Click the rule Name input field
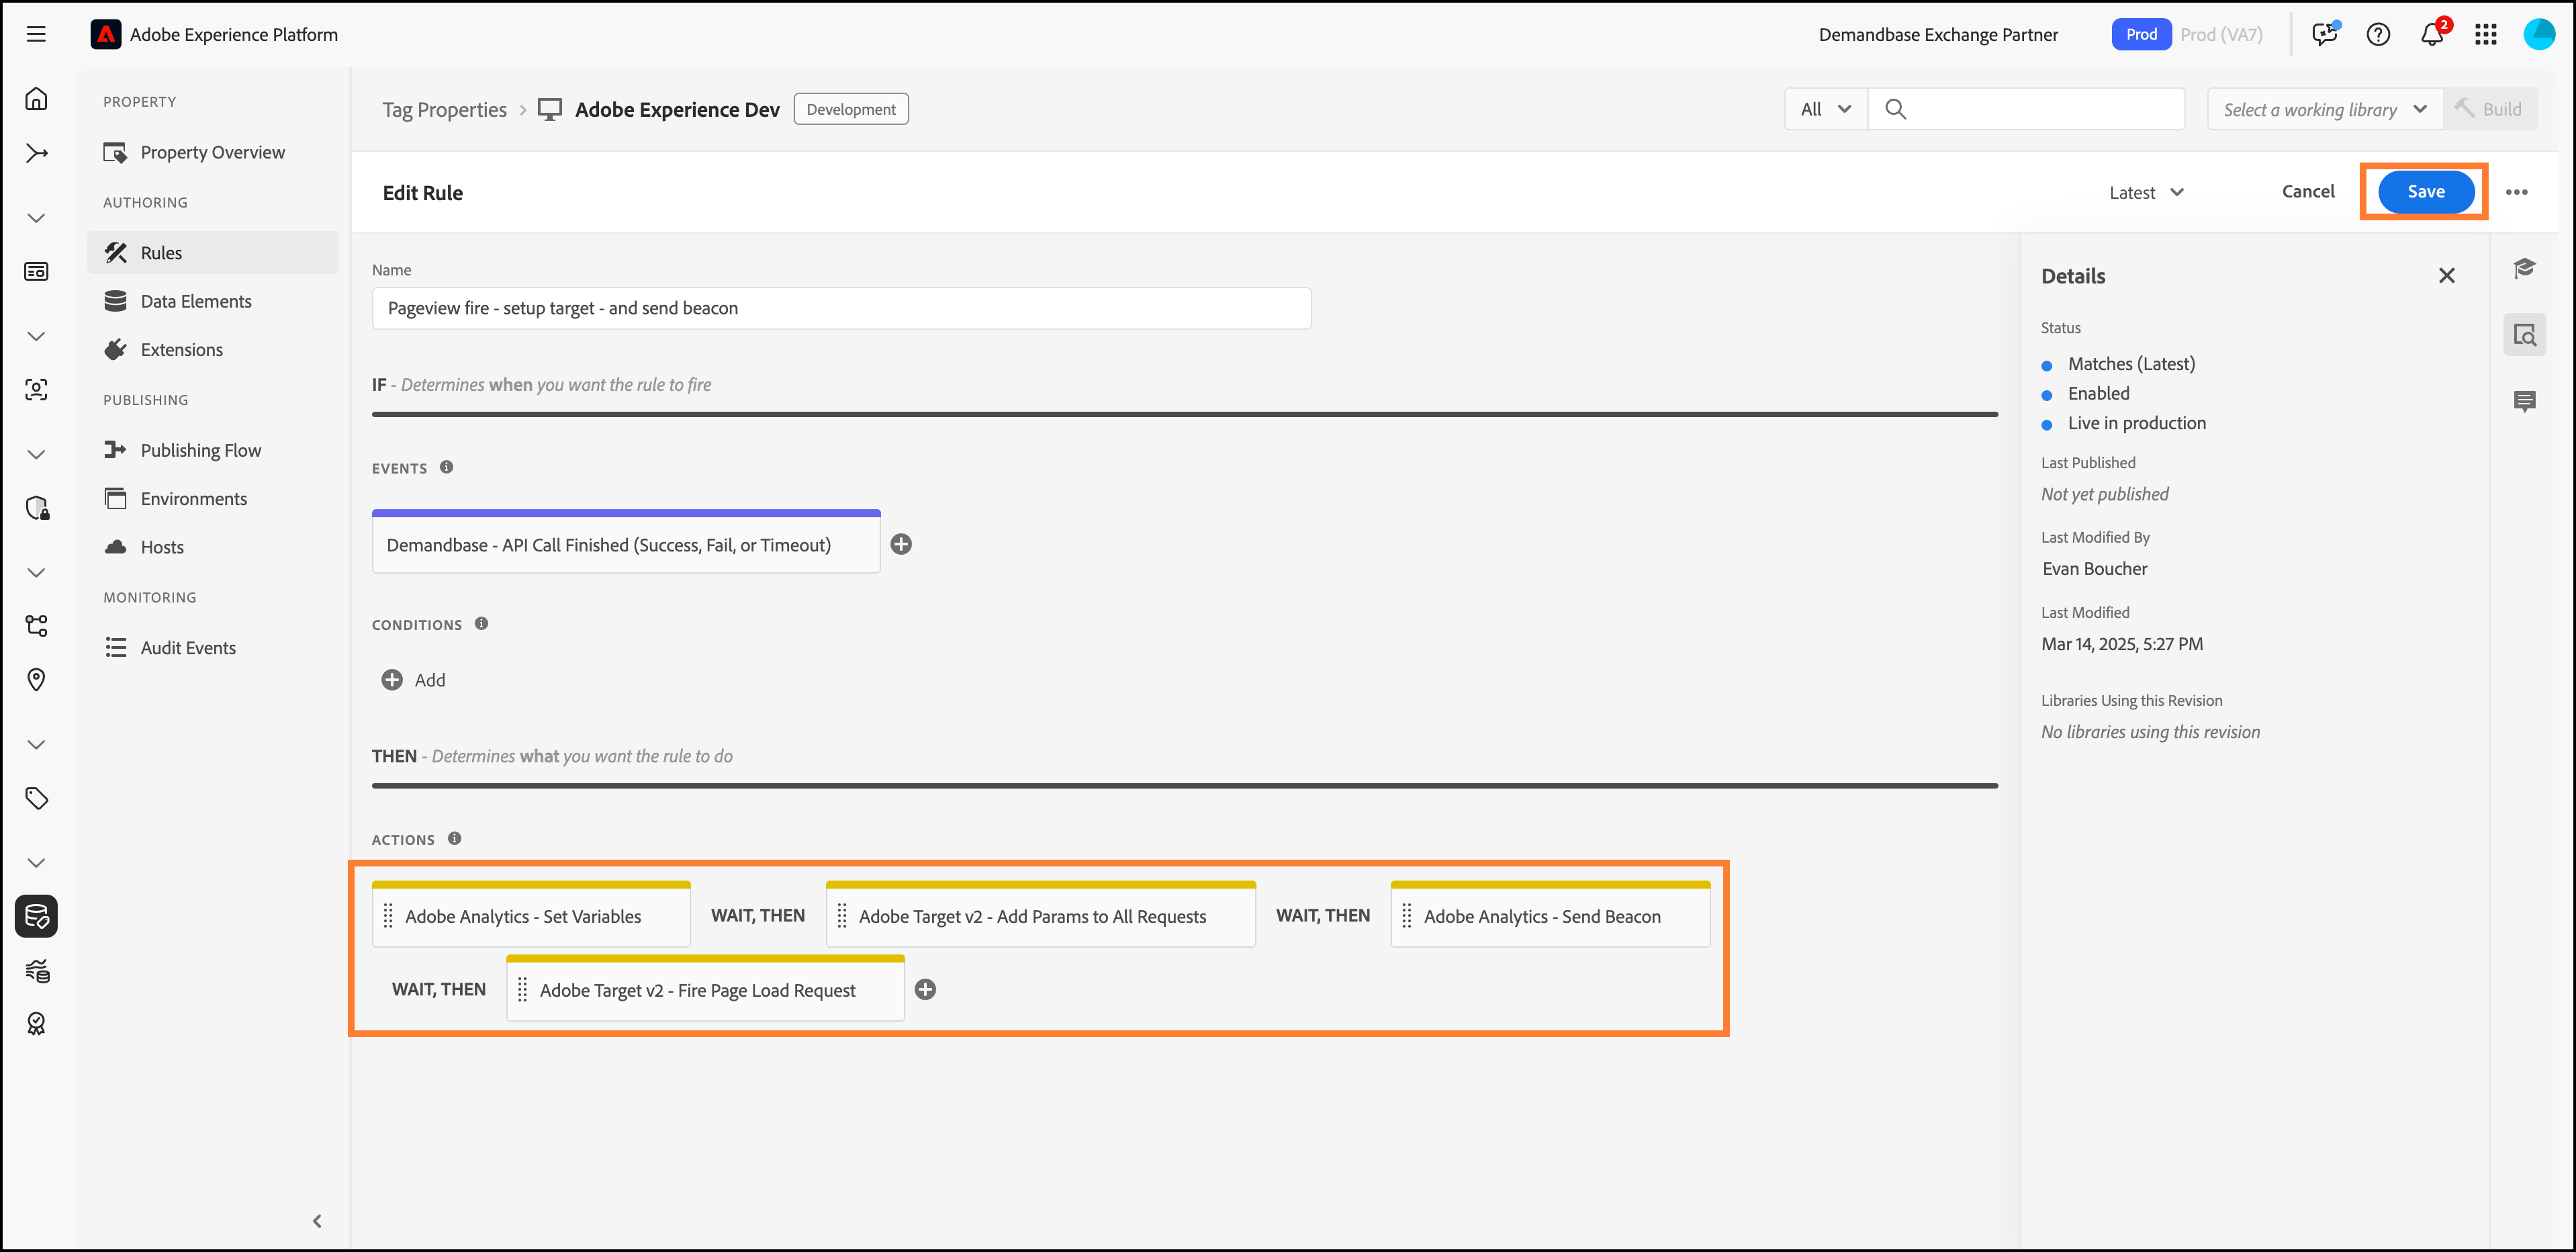The width and height of the screenshot is (2576, 1252). [840, 309]
